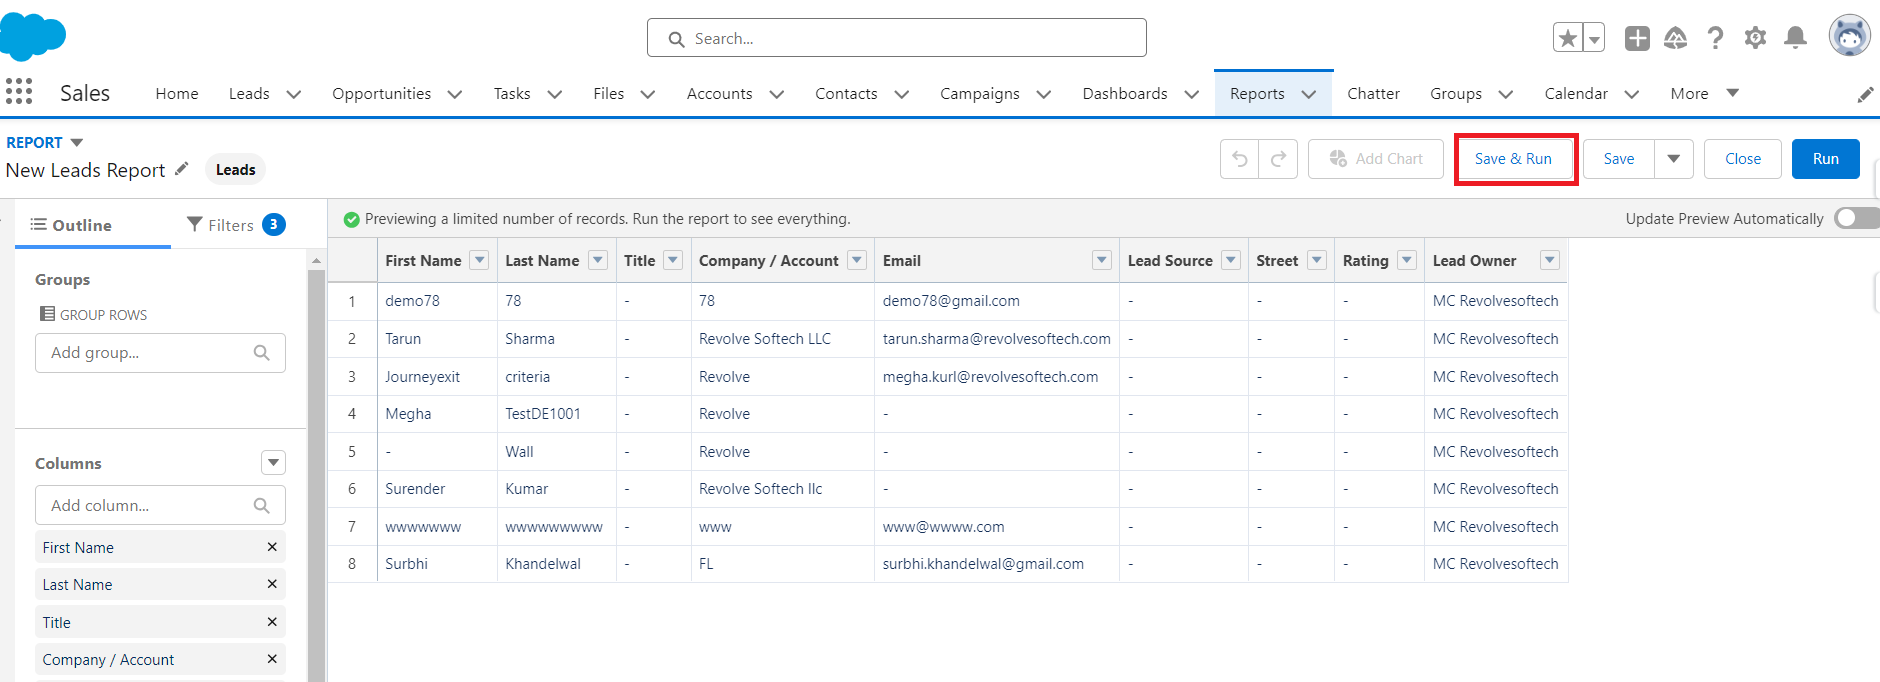Viewport: 1880px width, 682px height.
Task: Open the Accounts tab
Action: tap(719, 94)
